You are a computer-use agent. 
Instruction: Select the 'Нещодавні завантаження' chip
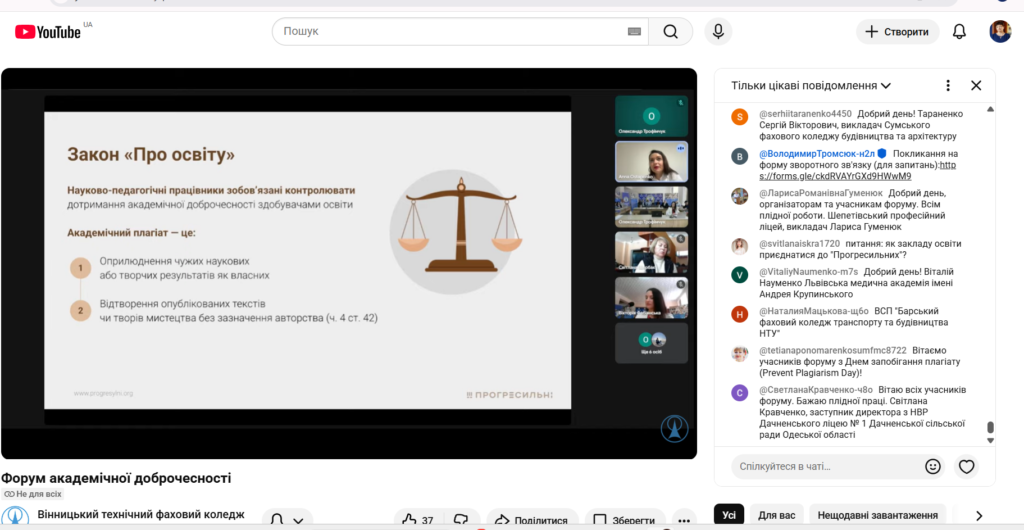877,515
